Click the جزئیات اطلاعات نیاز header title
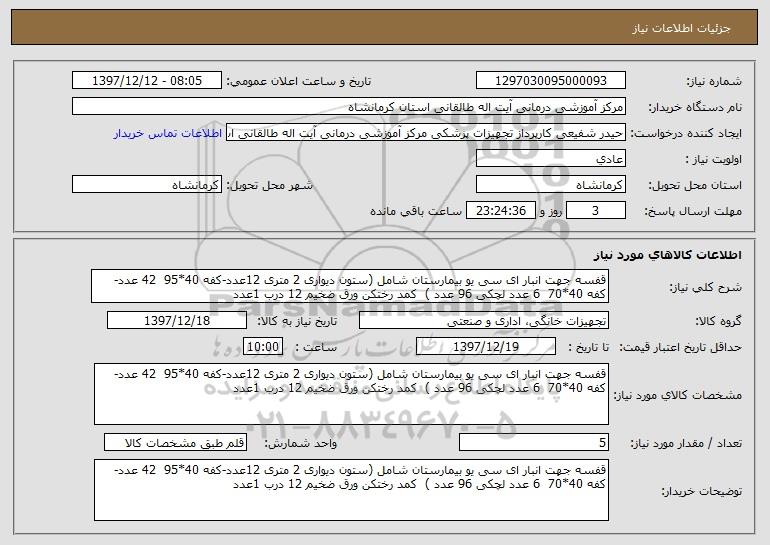Image resolution: width=770 pixels, height=545 pixels. click(x=681, y=28)
